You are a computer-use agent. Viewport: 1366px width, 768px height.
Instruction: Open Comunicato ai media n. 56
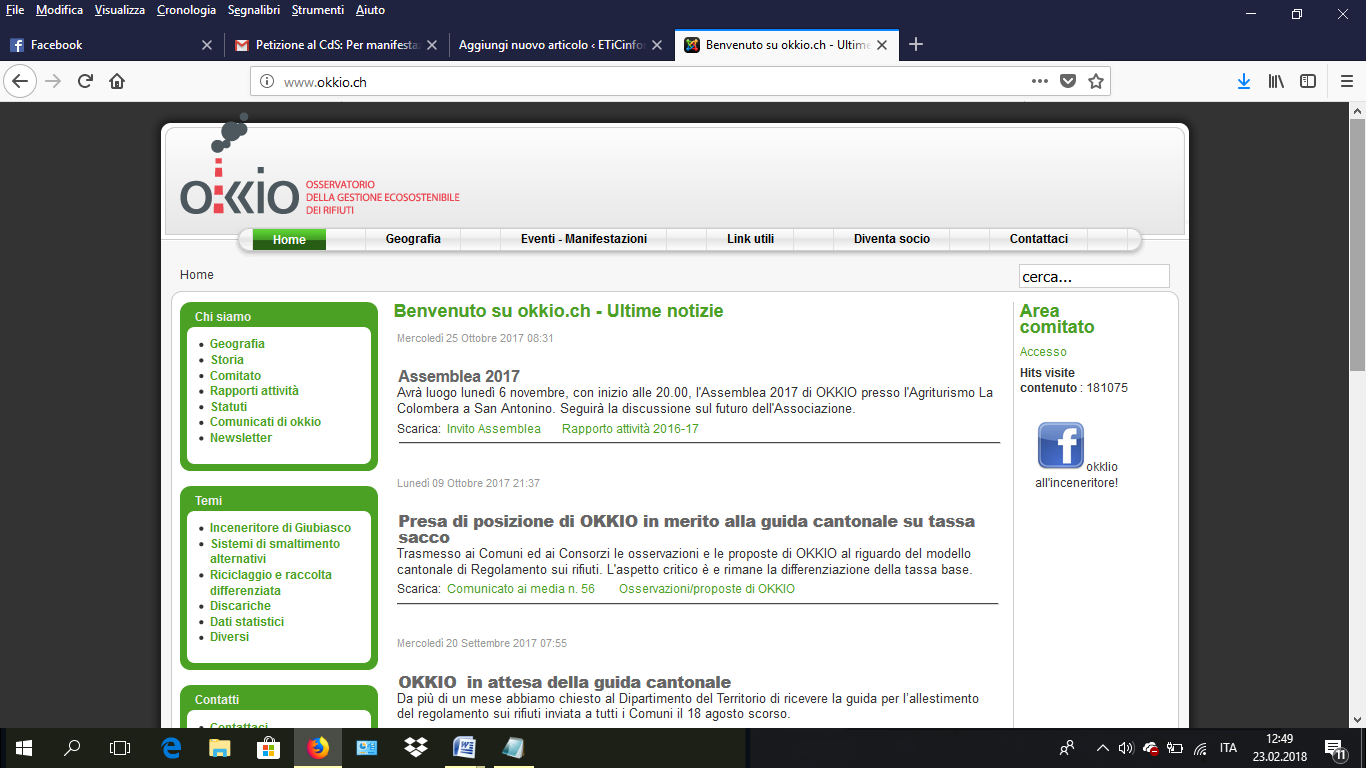point(521,589)
